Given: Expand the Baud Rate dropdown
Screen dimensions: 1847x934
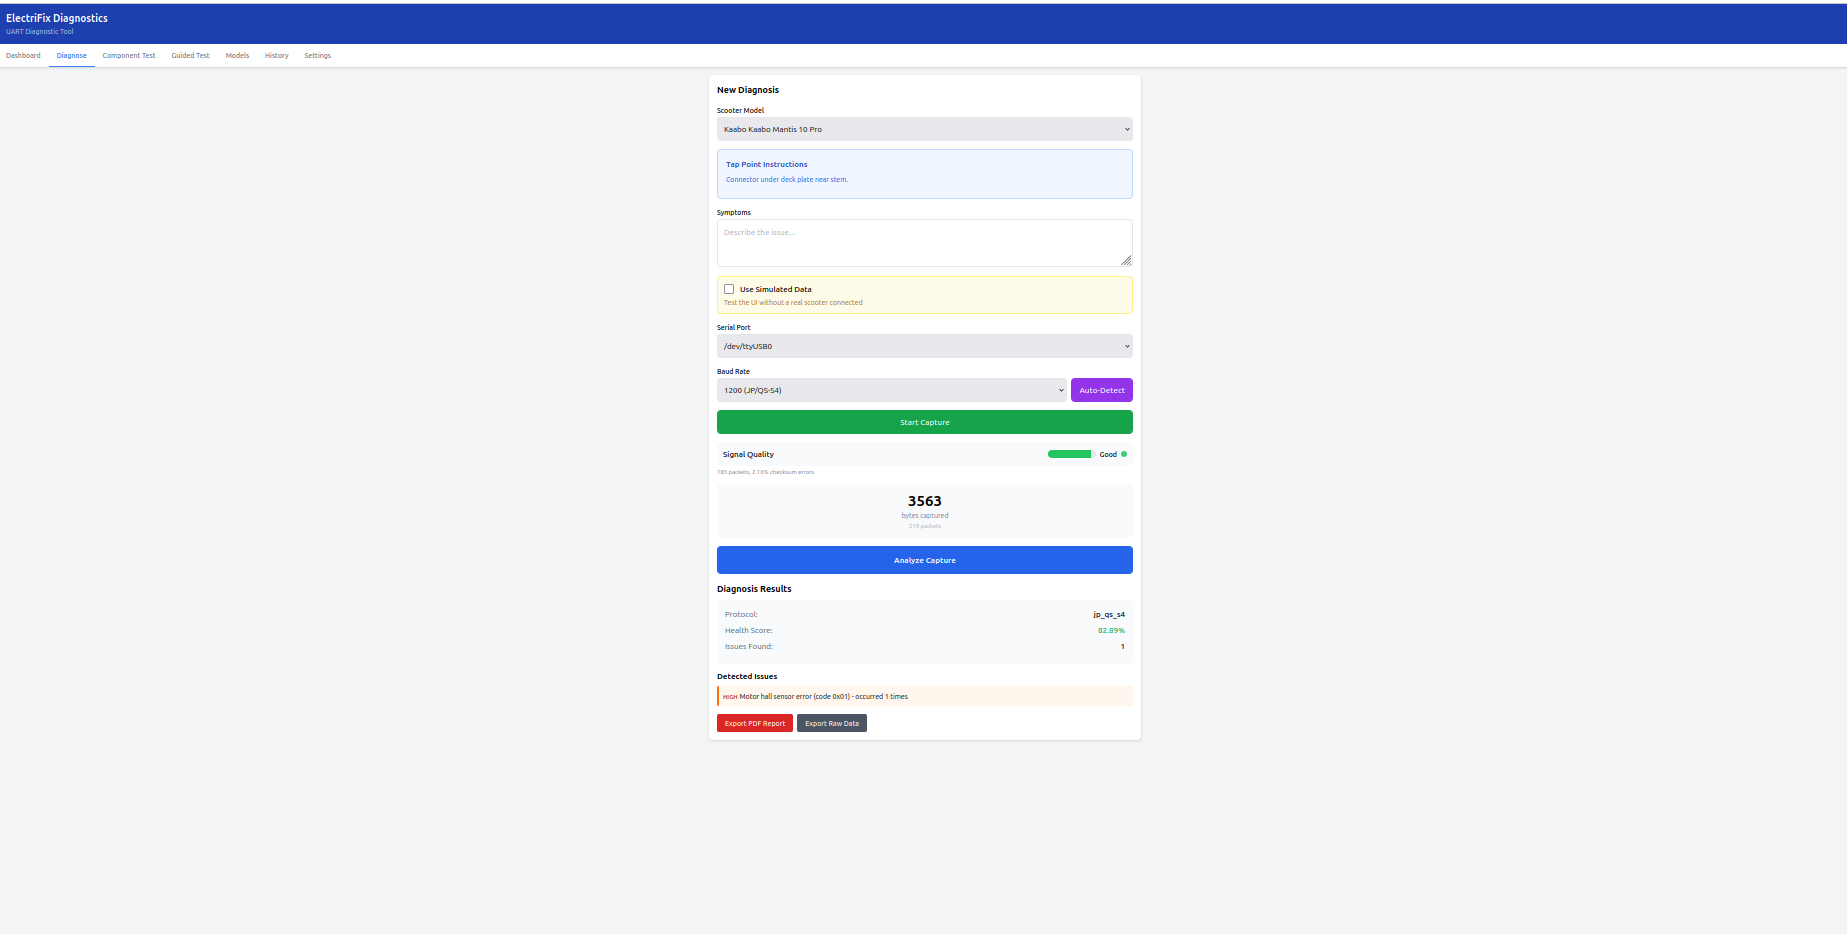Looking at the screenshot, I should point(891,390).
